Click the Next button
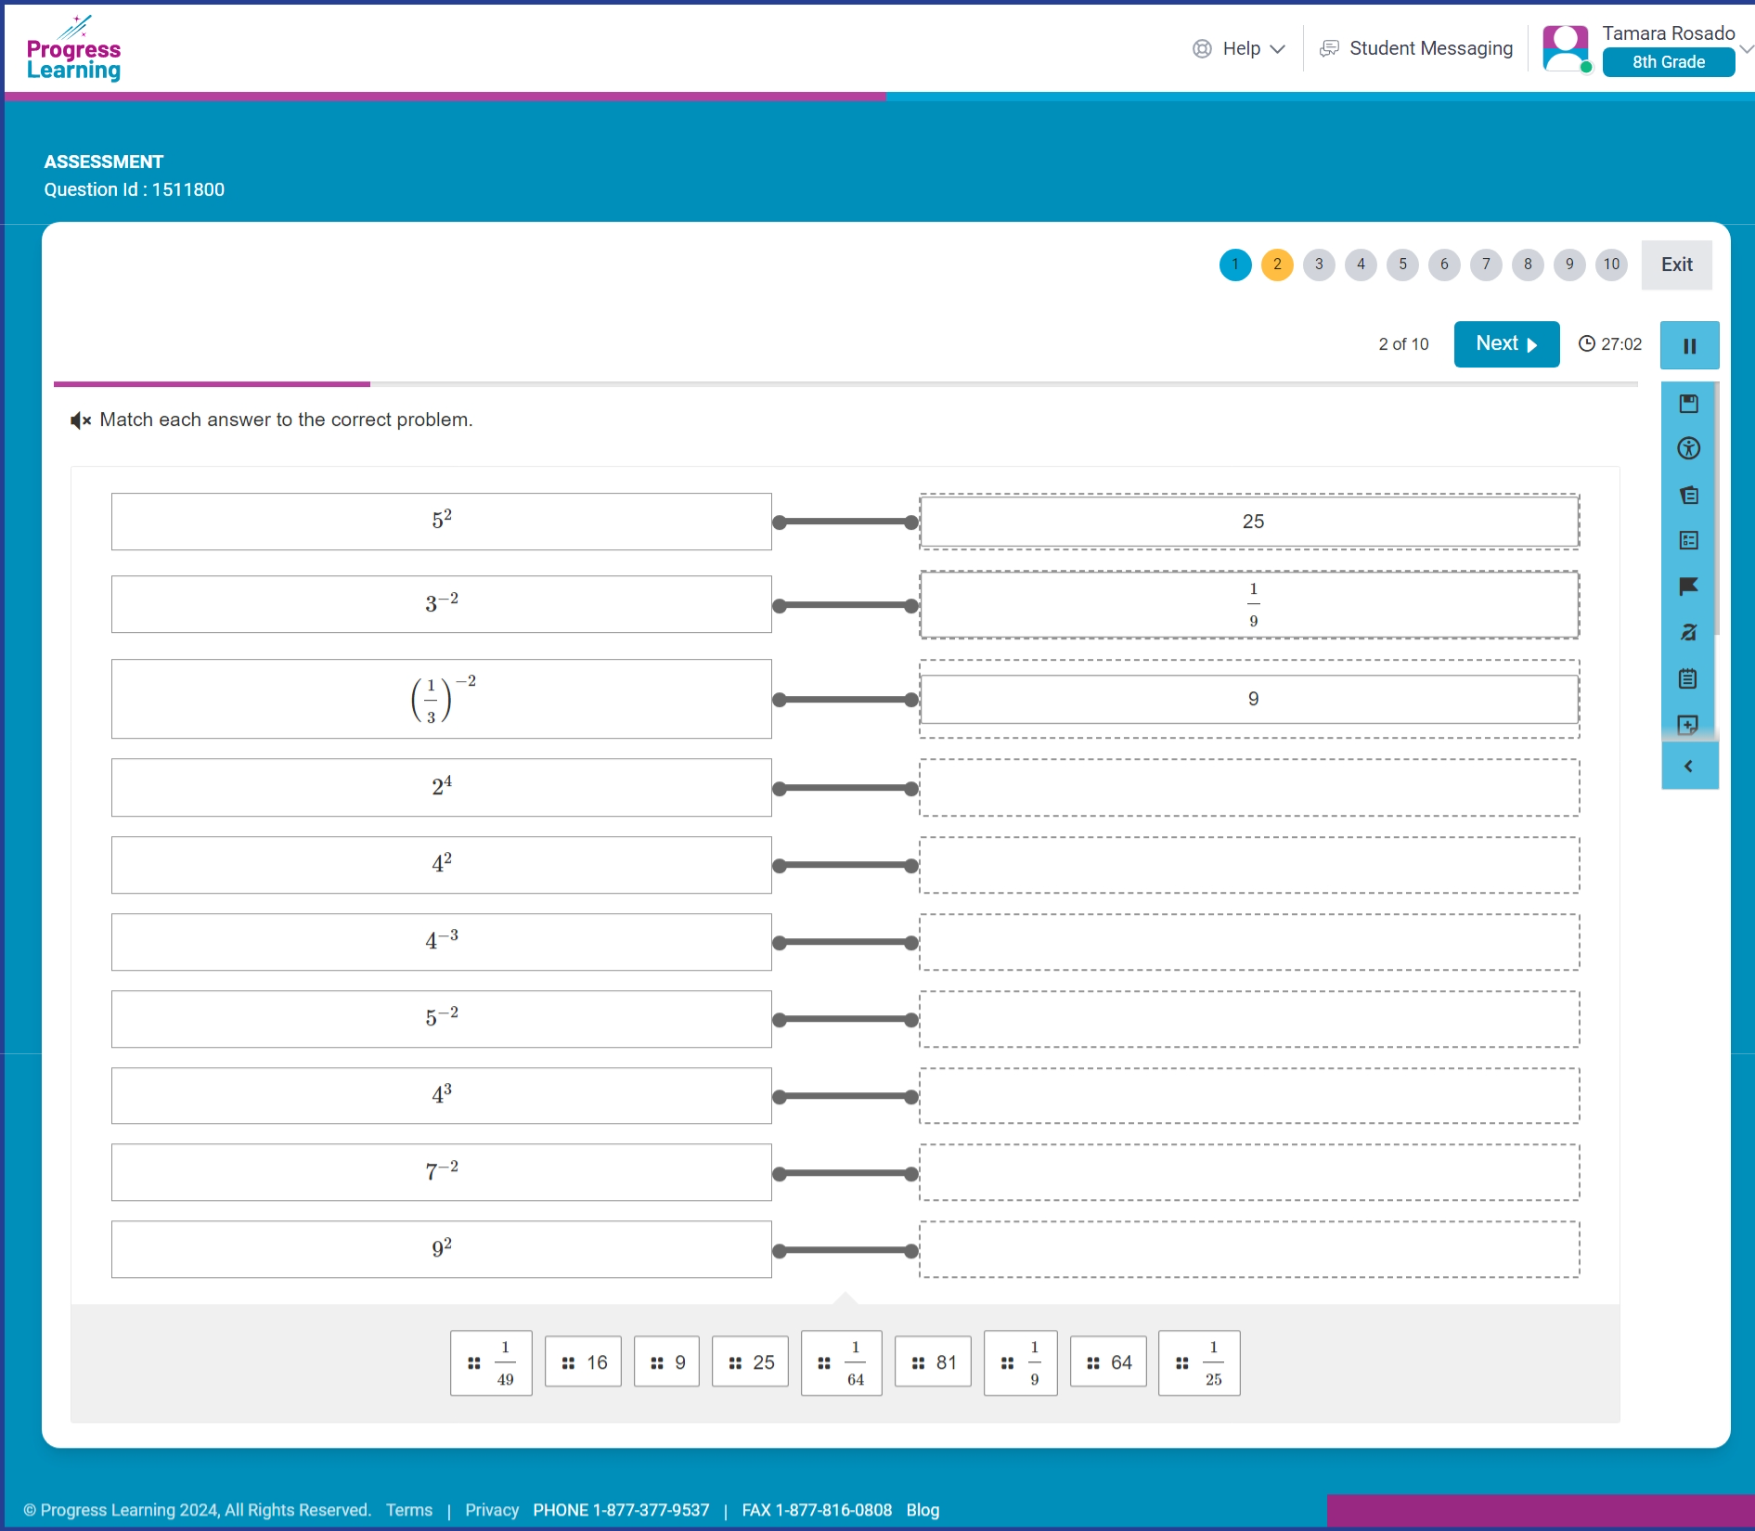1755x1531 pixels. [1506, 344]
